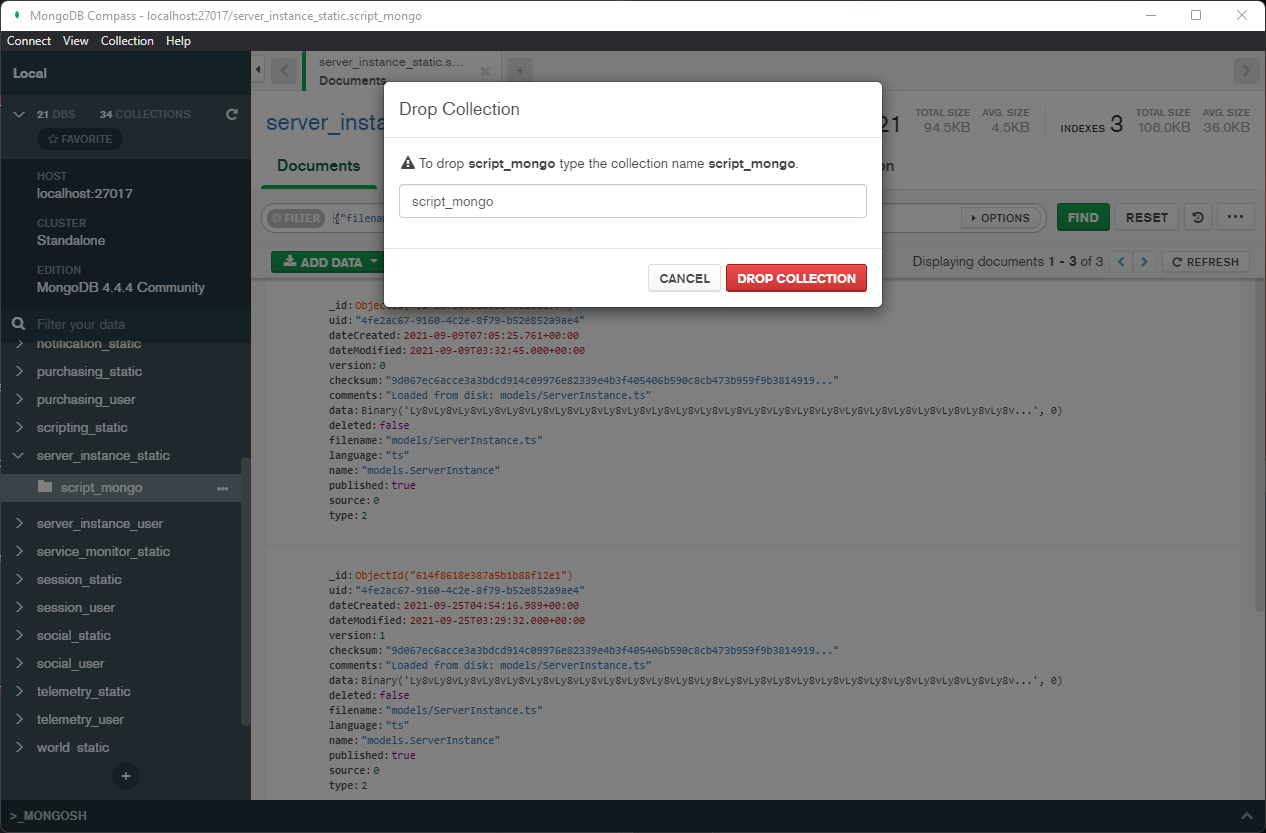Expand the social_static database
1266x833 pixels.
click(18, 635)
